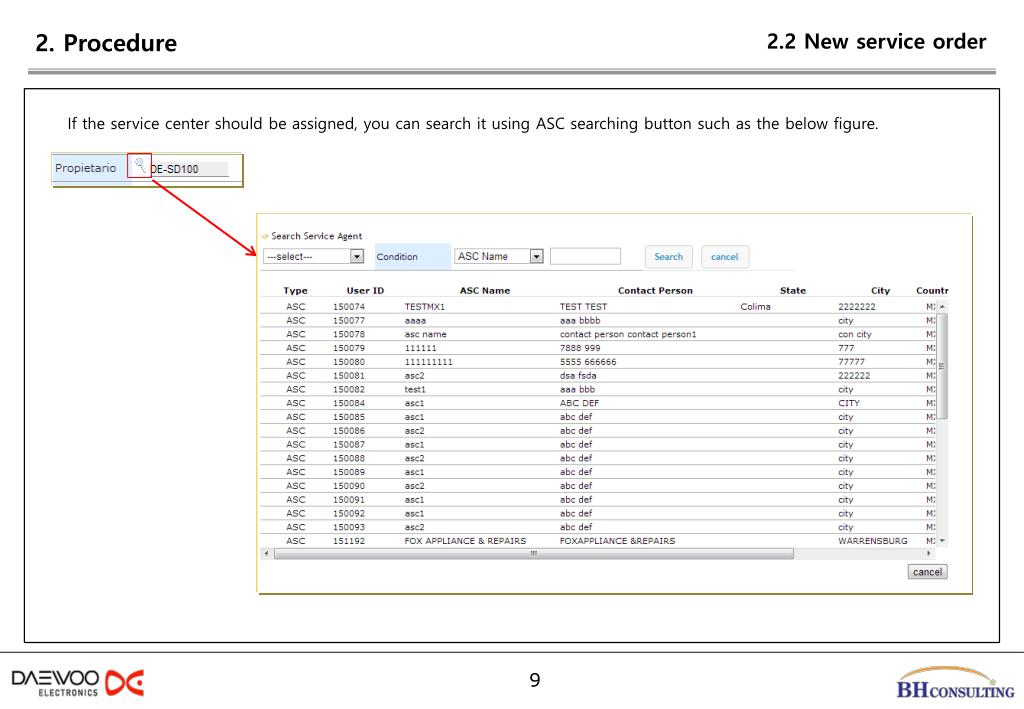Viewport: 1024px width, 709px height.
Task: Click the search text input field
Action: click(x=585, y=256)
